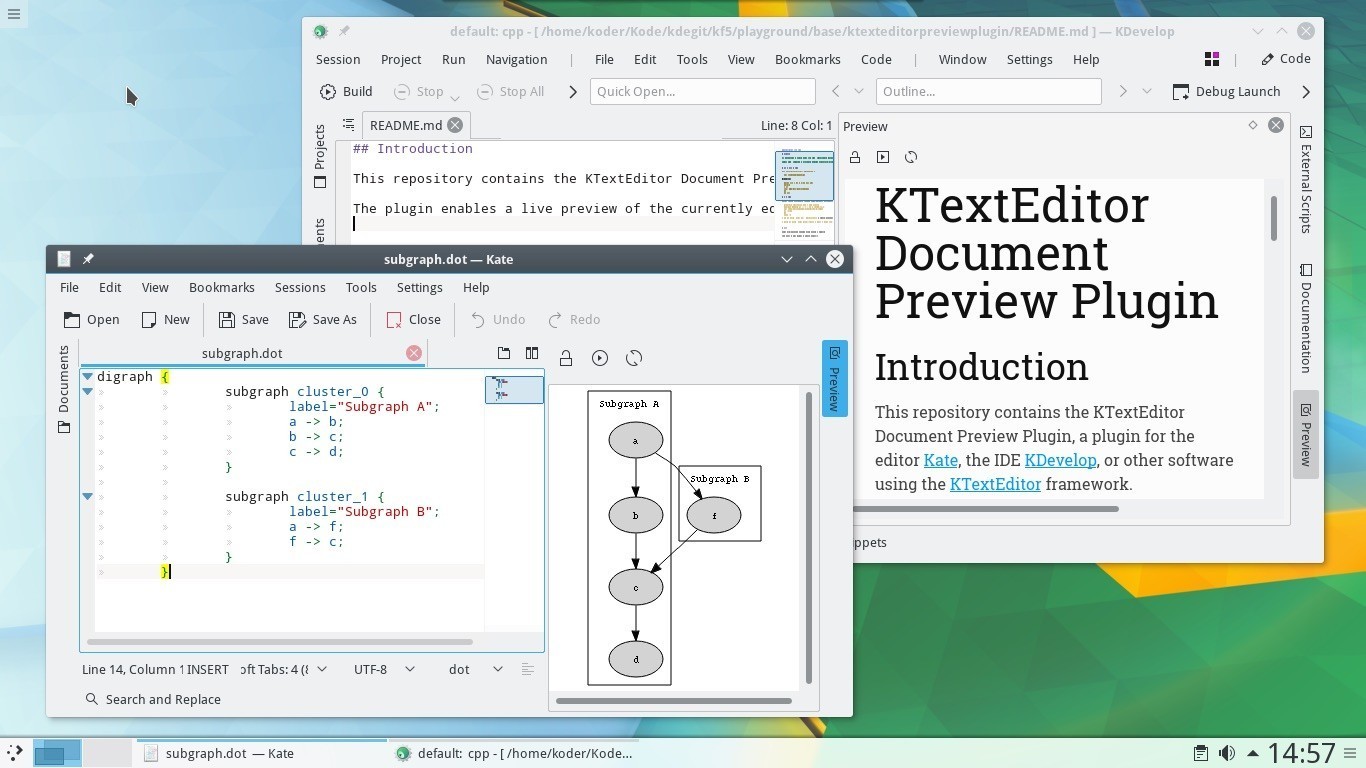Run the preview with the play icon in Kate

tap(600, 357)
